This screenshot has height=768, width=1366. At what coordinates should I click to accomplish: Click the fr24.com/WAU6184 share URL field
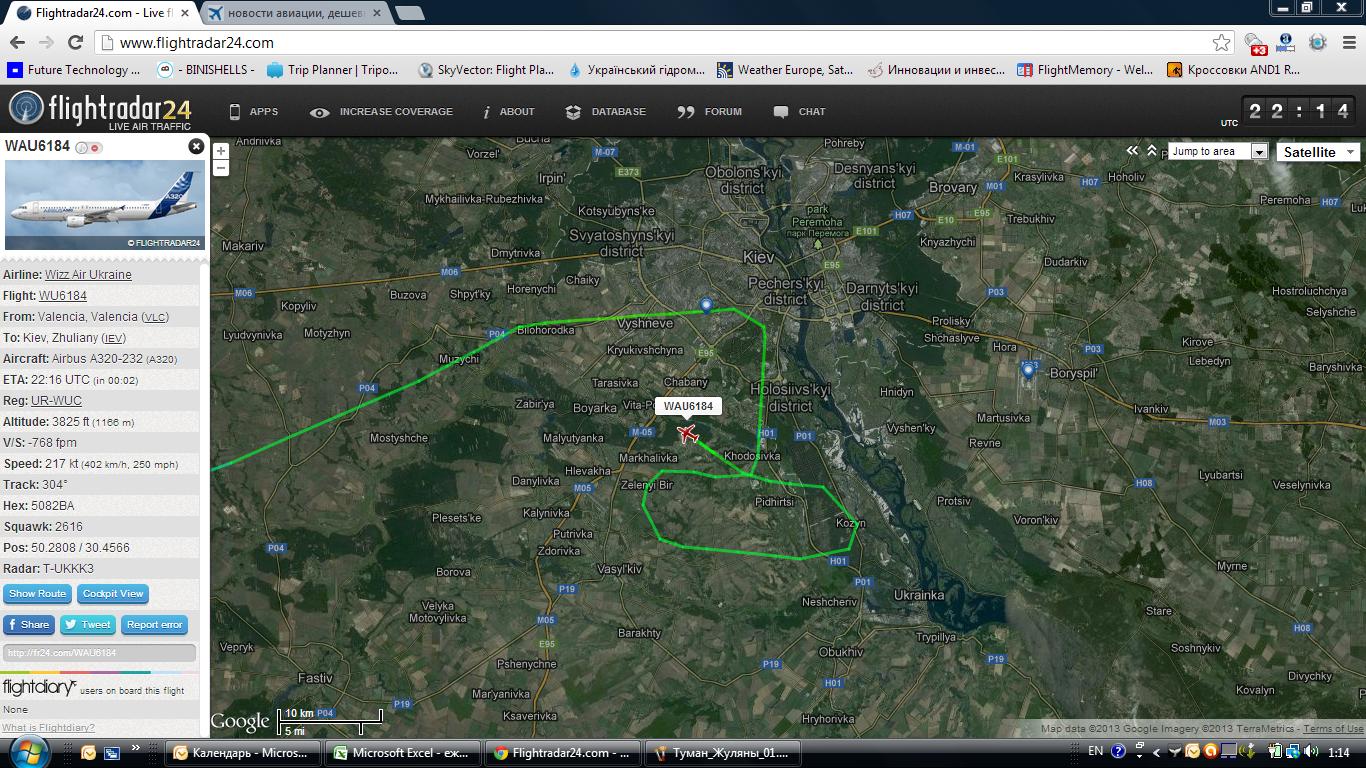(99, 653)
